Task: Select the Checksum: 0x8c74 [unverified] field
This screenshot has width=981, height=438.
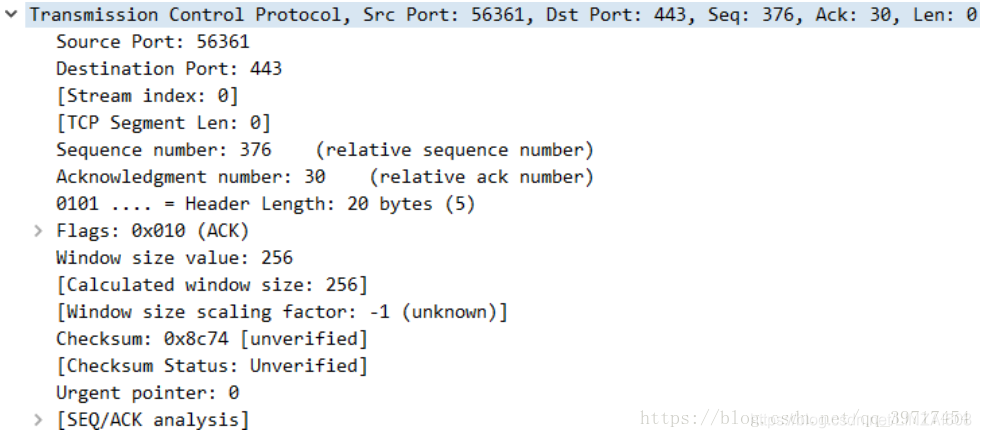Action: 212,339
